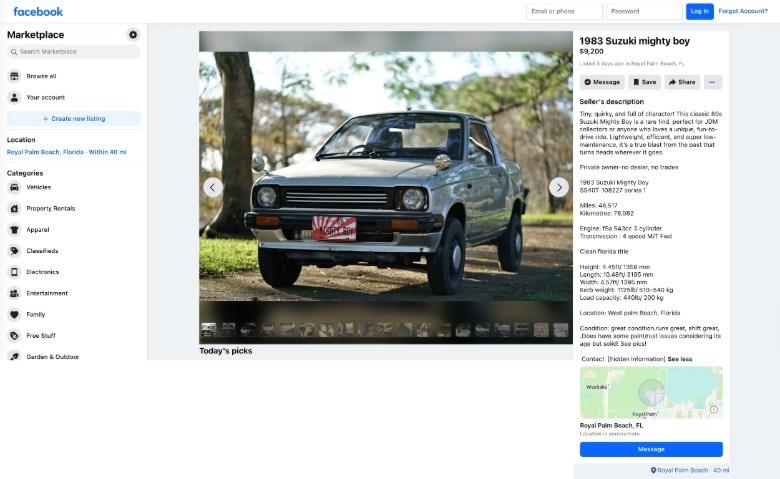Screen dimensions: 780x479
Task: Click Create new listing button
Action: point(73,119)
